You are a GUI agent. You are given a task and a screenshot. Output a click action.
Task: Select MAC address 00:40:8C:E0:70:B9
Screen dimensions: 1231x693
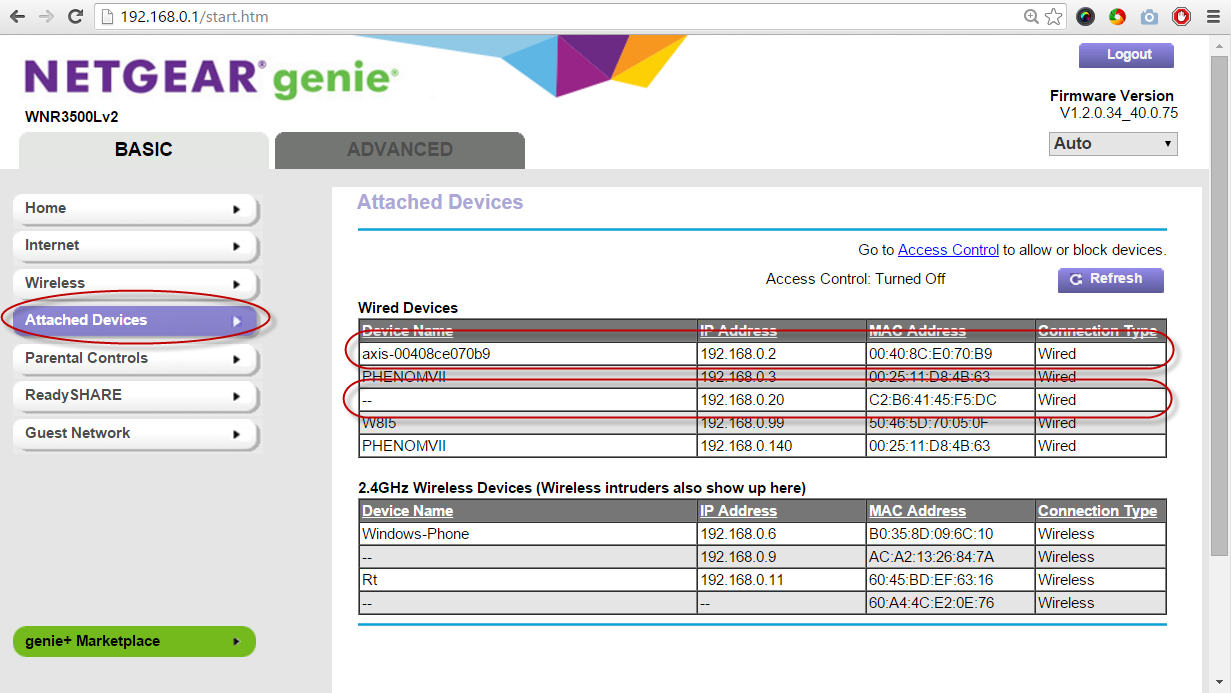pos(933,354)
